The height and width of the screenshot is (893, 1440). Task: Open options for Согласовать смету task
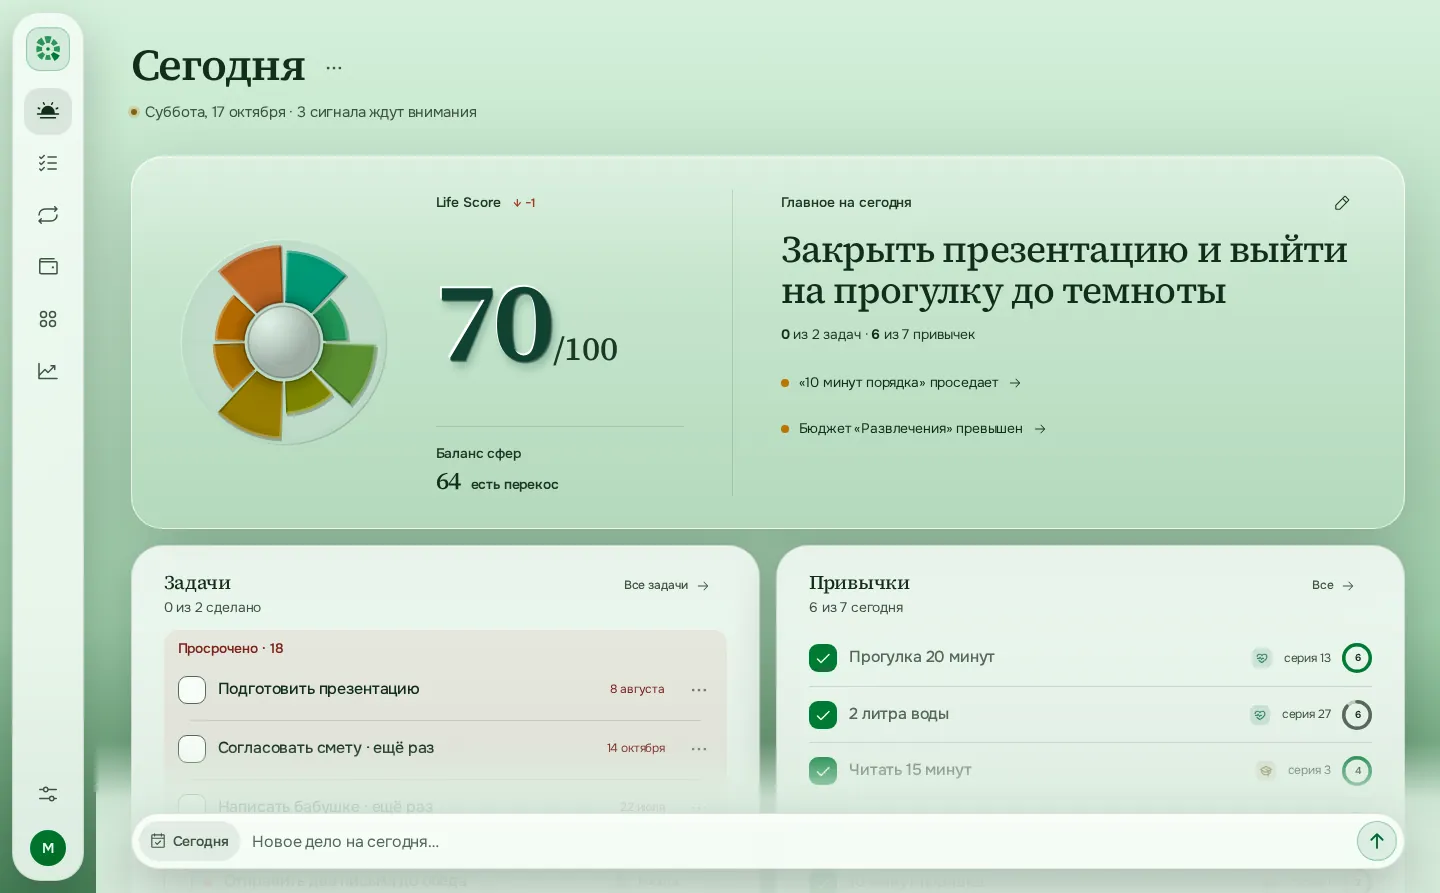[x=699, y=749]
